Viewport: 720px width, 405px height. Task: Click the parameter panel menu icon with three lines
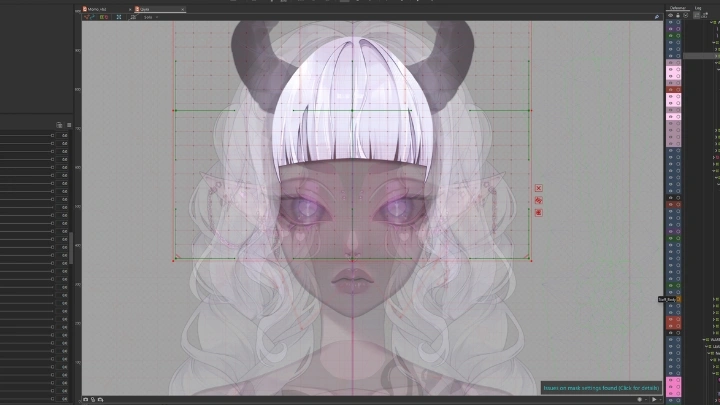coord(69,125)
